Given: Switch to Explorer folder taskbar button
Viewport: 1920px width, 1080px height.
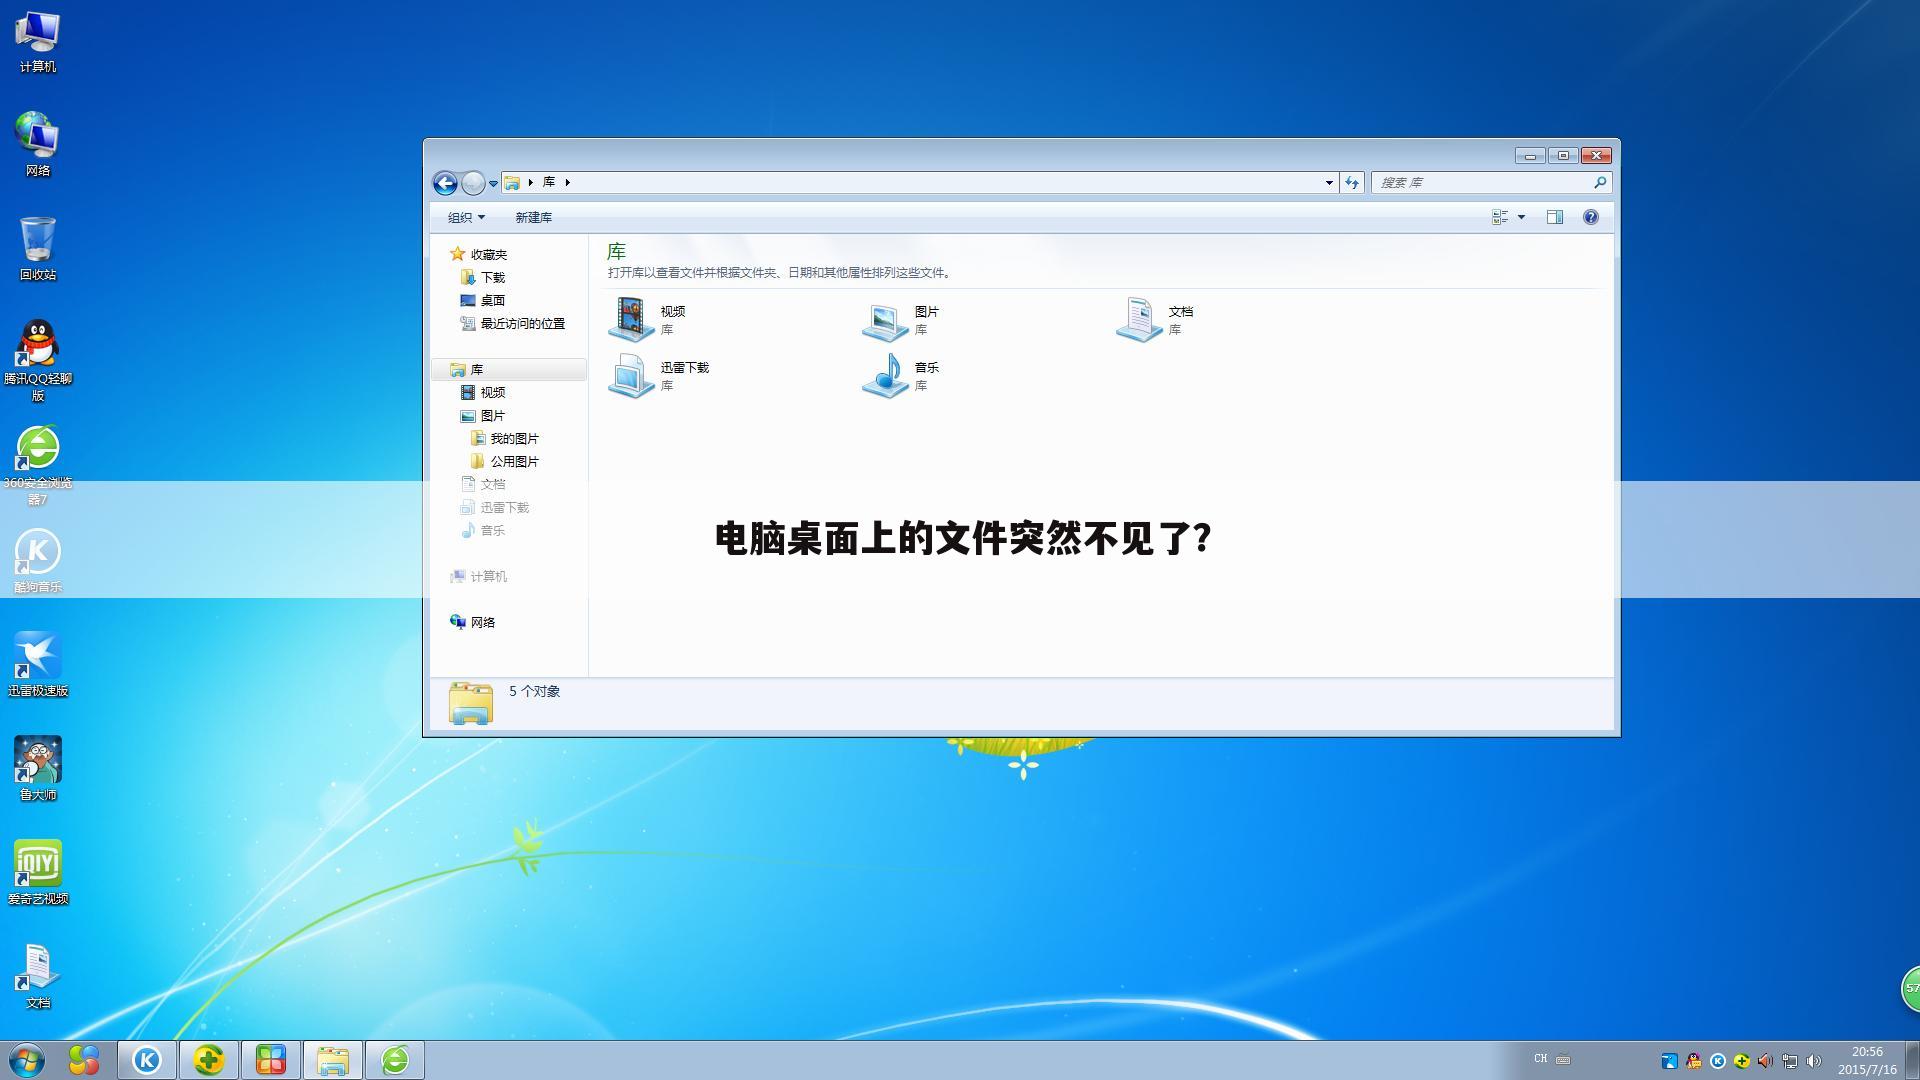Looking at the screenshot, I should point(332,1060).
